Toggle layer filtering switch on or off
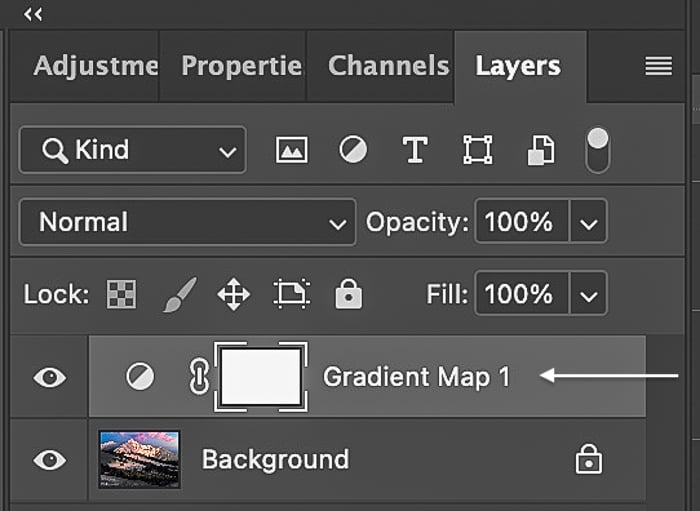 point(598,150)
